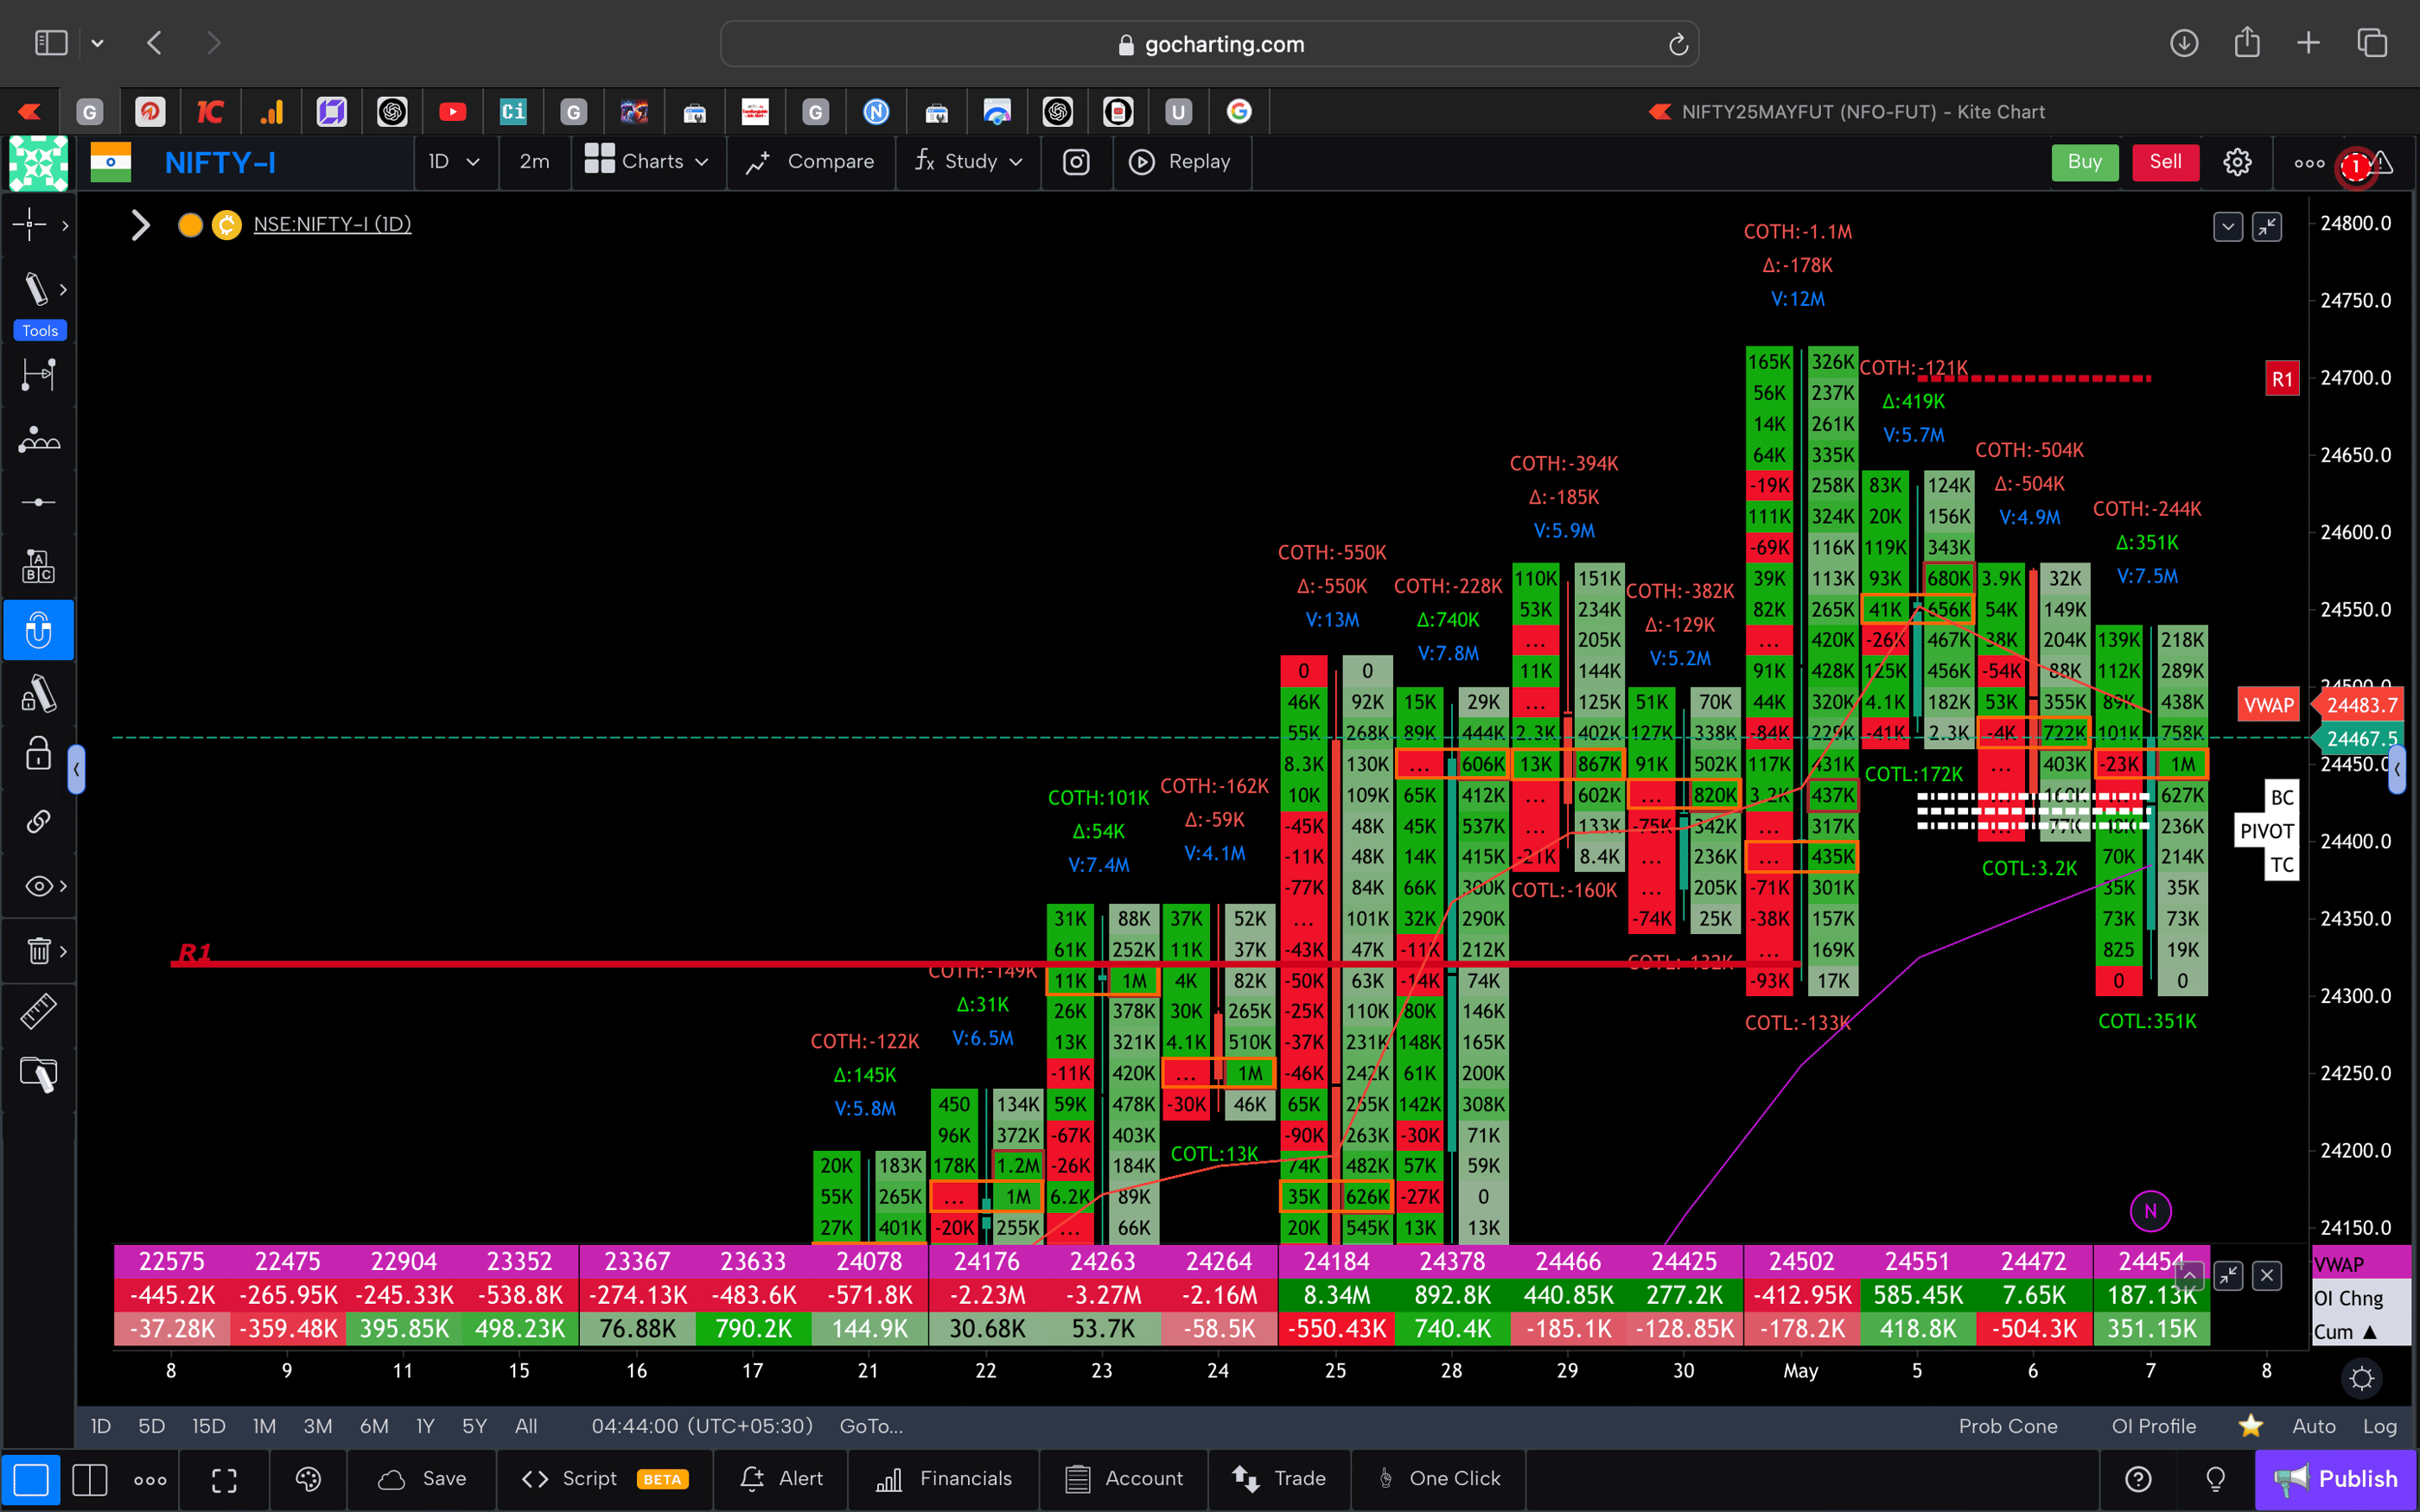Image resolution: width=2420 pixels, height=1512 pixels.
Task: Open the theme palette picker
Action: (308, 1479)
